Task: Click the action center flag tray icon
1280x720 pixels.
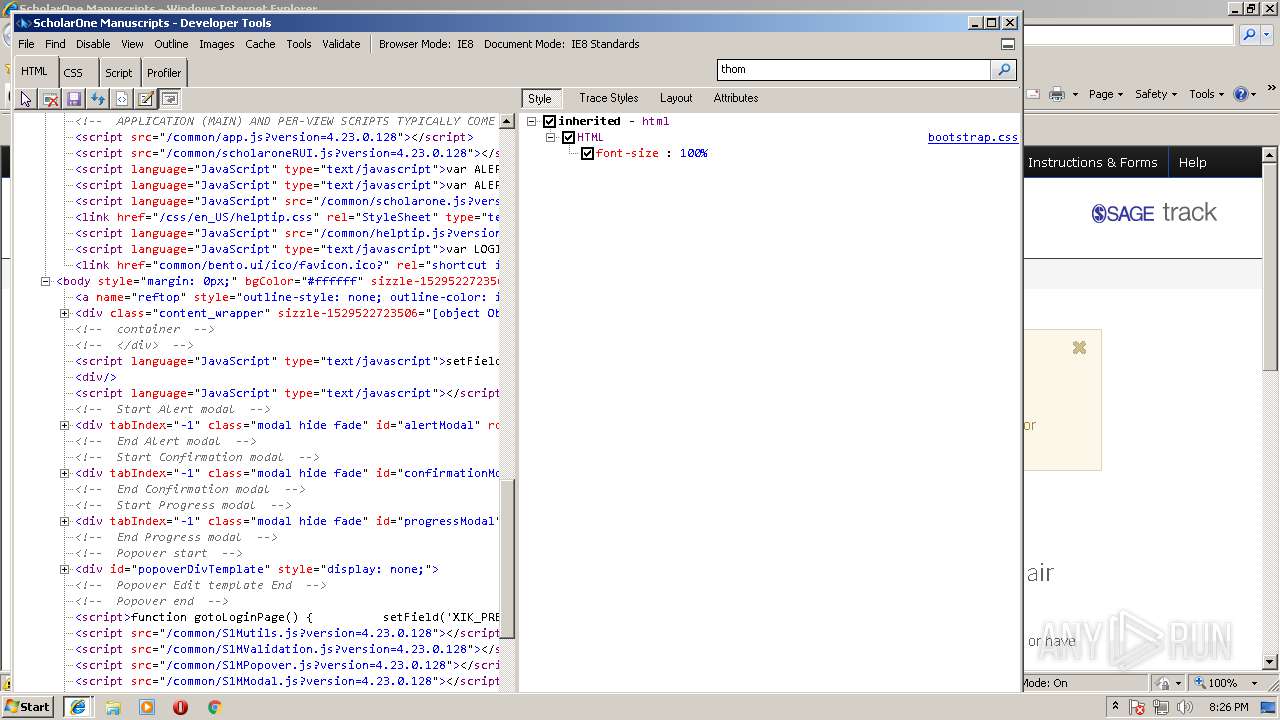Action: coord(1138,707)
